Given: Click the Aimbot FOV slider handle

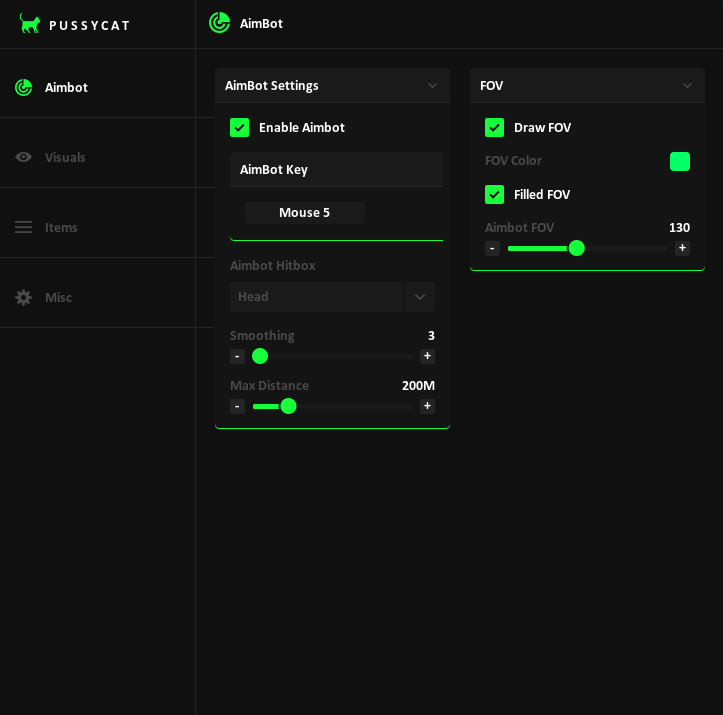Looking at the screenshot, I should [x=576, y=248].
